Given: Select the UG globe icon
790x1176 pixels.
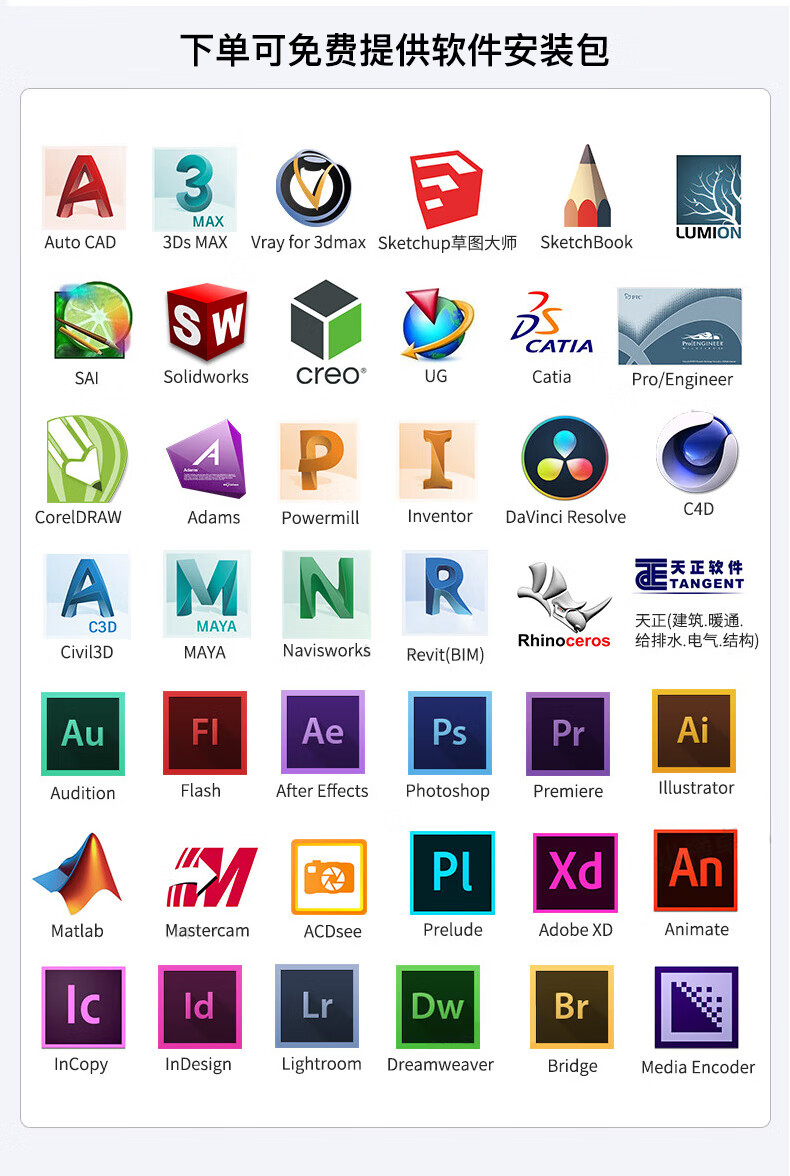Looking at the screenshot, I should click(437, 325).
